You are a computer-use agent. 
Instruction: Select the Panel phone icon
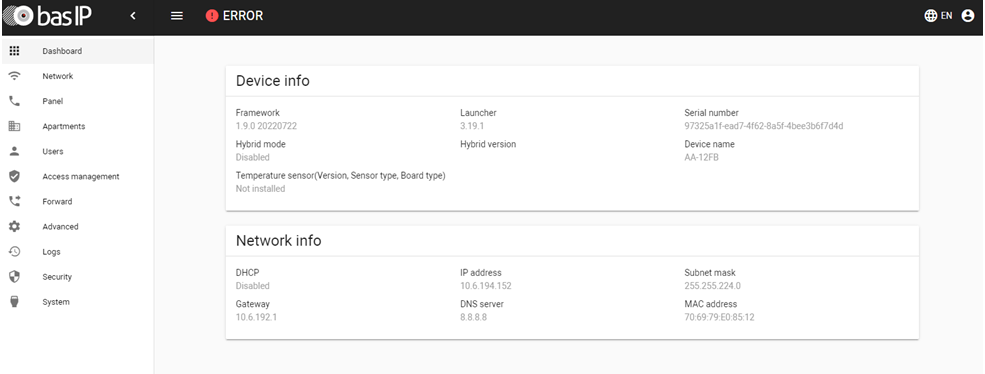pyautogui.click(x=14, y=101)
